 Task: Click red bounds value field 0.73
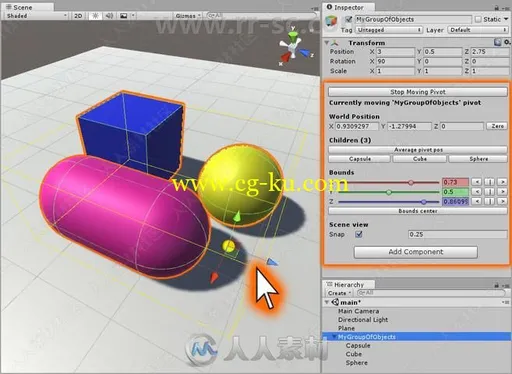[x=455, y=182]
